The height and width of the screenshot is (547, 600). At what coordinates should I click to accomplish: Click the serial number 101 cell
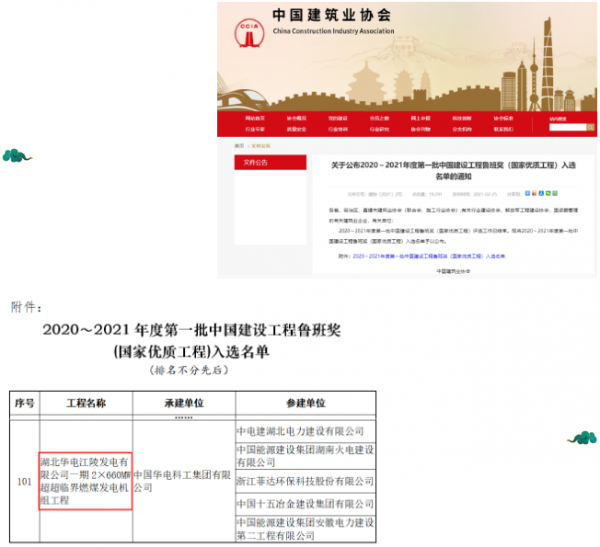[x=24, y=482]
